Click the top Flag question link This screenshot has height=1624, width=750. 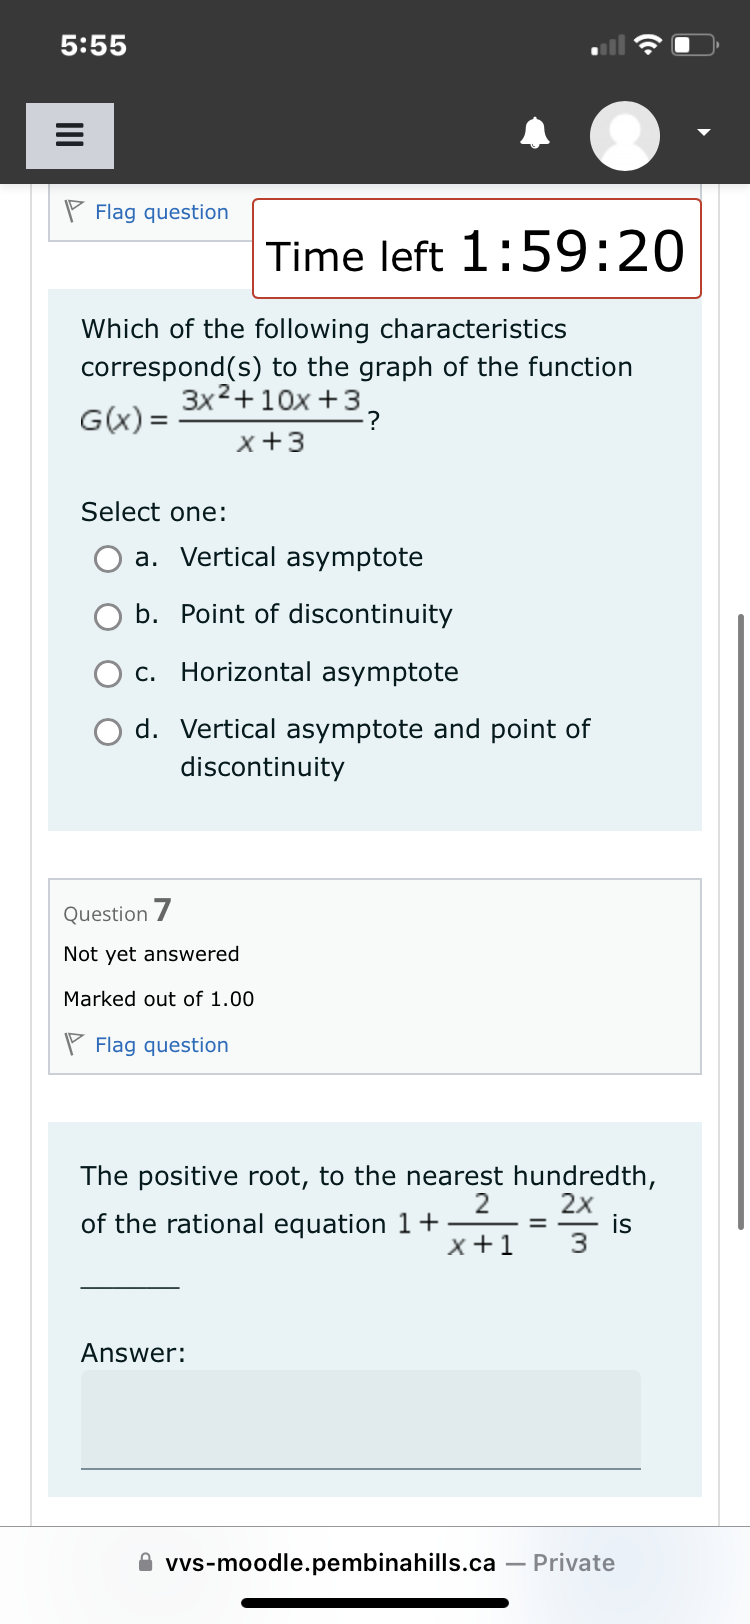(161, 211)
